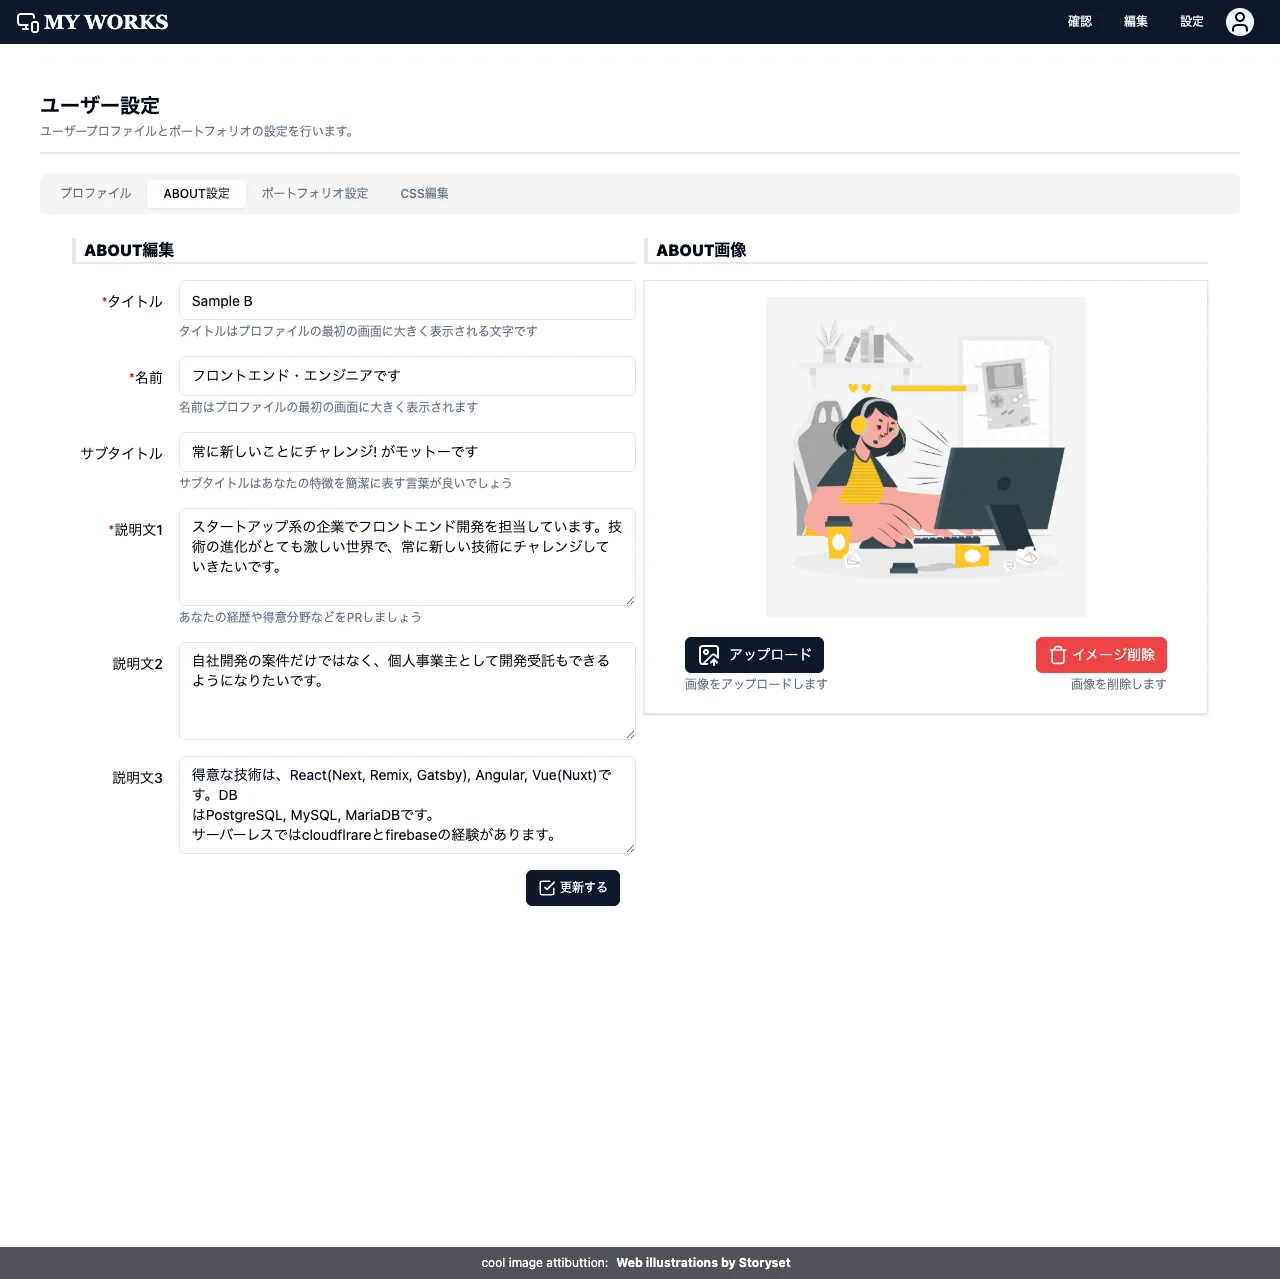Select the 編集 item in top navigation

click(1135, 21)
